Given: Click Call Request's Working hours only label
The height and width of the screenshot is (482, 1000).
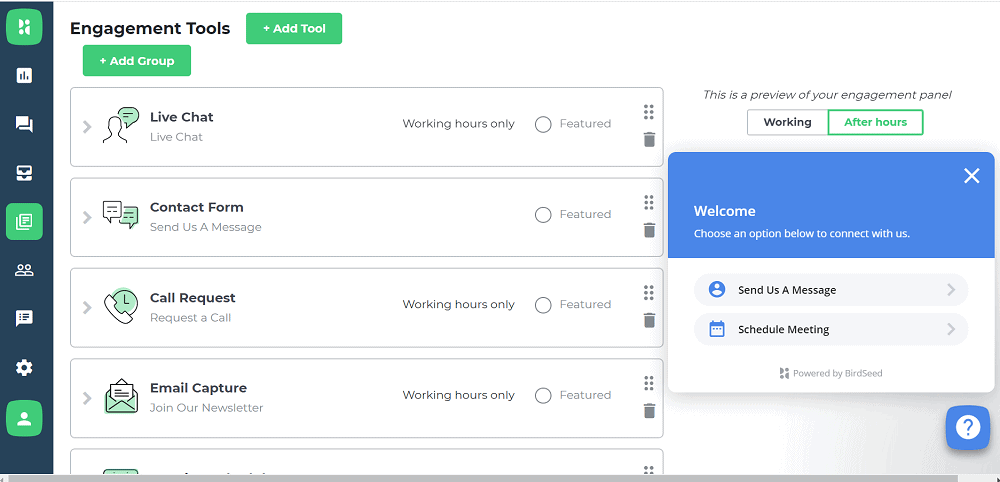Looking at the screenshot, I should pos(459,305).
